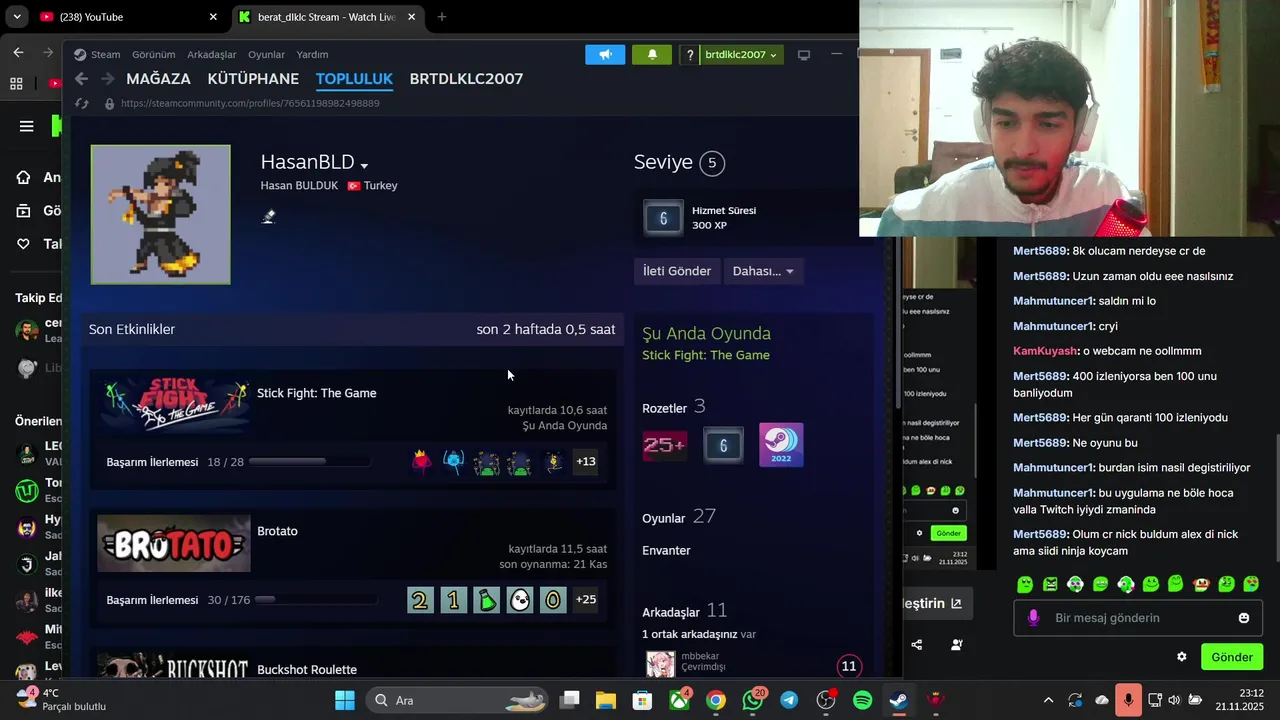Open Arkadaşlar 11 friends link
Image resolution: width=1280 pixels, height=720 pixels.
[685, 611]
